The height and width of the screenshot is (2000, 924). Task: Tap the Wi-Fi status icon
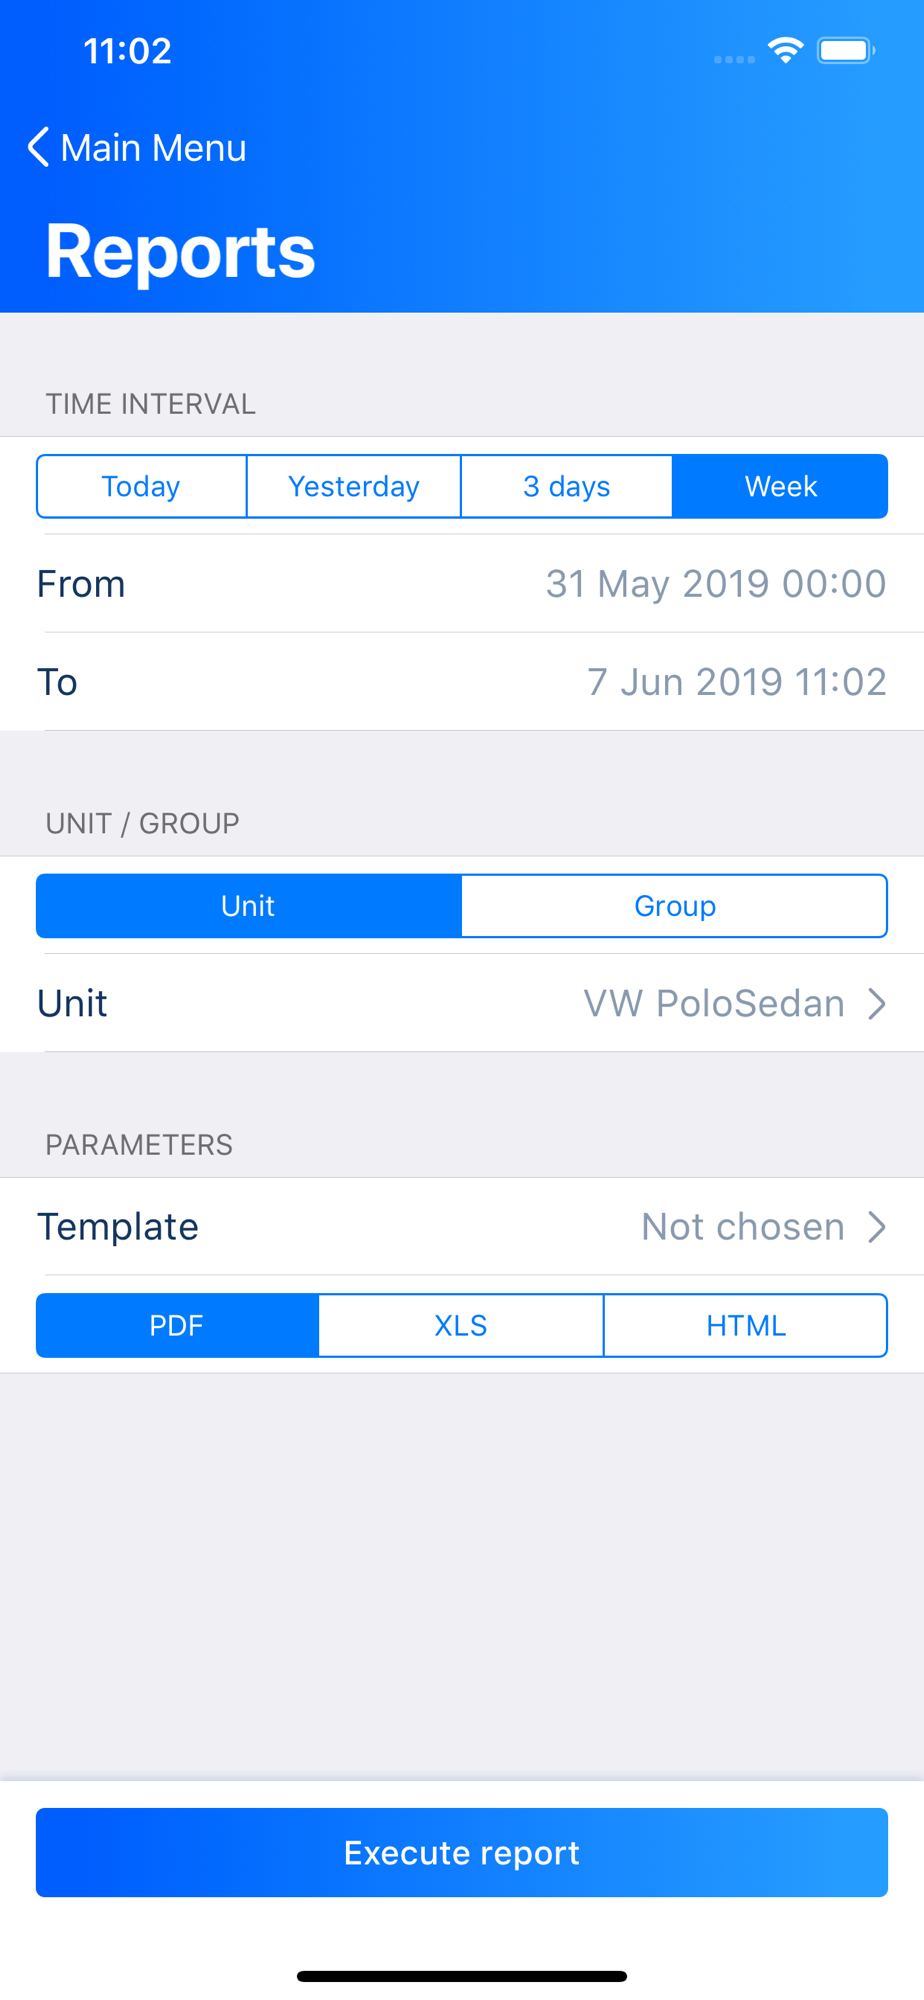click(x=786, y=50)
